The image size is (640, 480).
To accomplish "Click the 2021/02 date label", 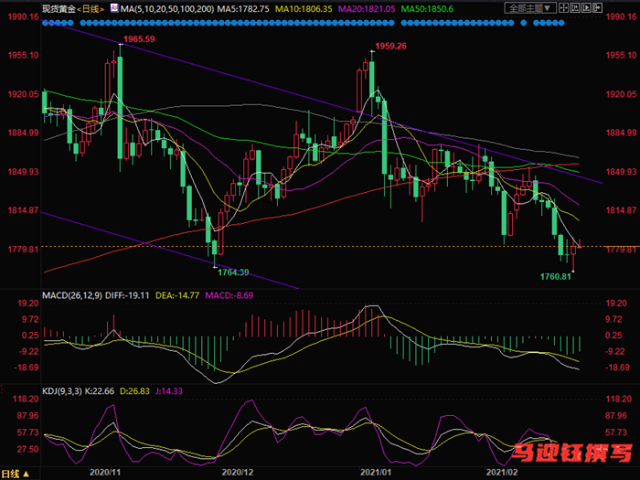I will tap(502, 472).
